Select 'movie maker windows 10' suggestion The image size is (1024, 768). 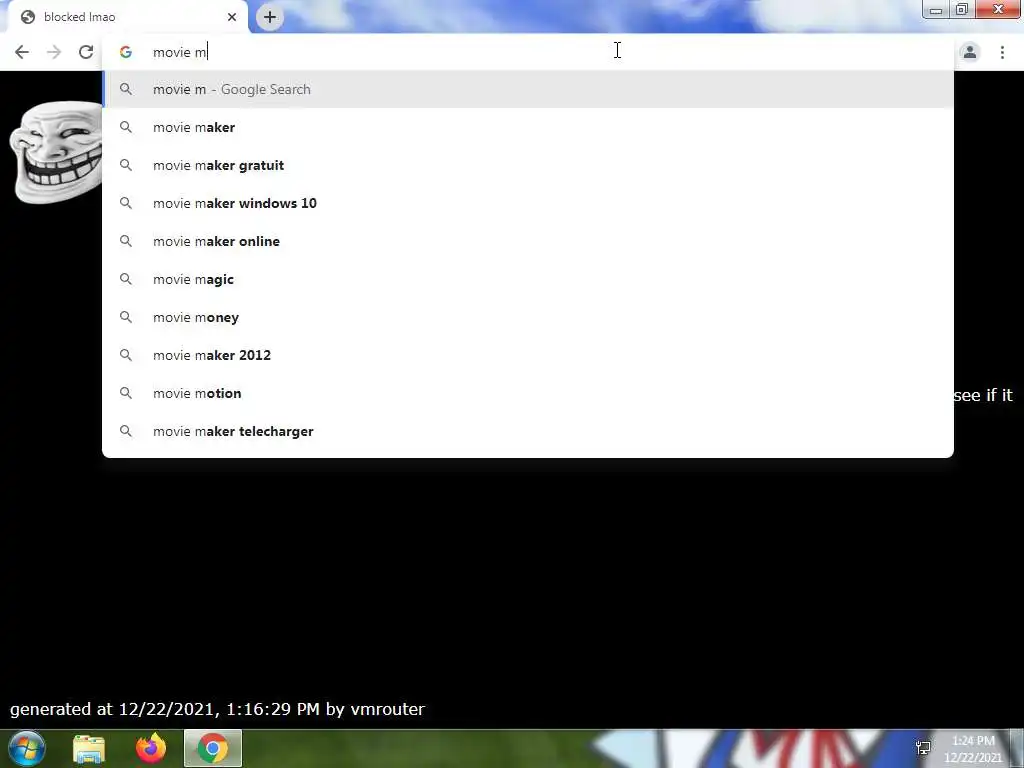coord(528,203)
